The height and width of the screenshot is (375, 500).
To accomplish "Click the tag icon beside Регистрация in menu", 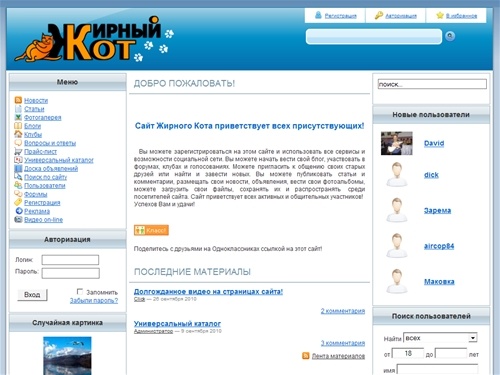I will pos(18,202).
